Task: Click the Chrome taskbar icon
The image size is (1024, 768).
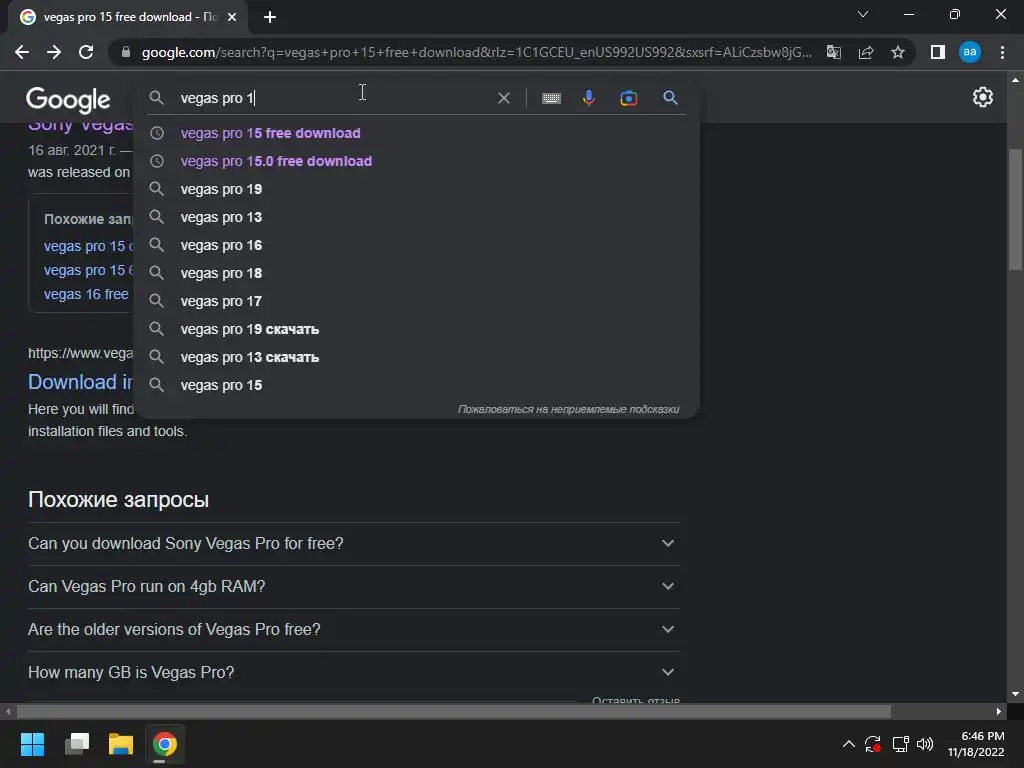Action: click(x=165, y=744)
